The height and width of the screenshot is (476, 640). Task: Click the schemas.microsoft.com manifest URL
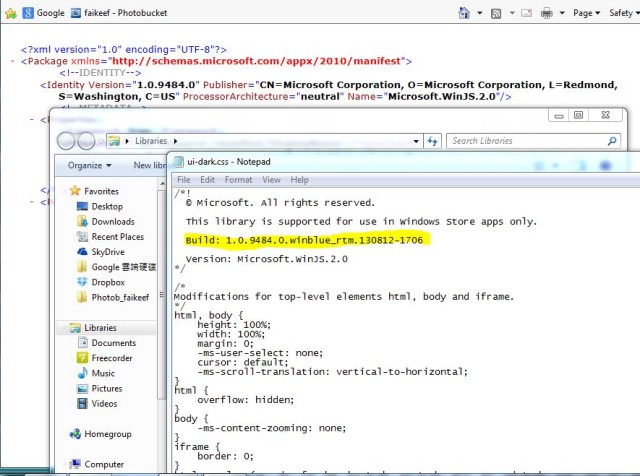tap(257, 61)
